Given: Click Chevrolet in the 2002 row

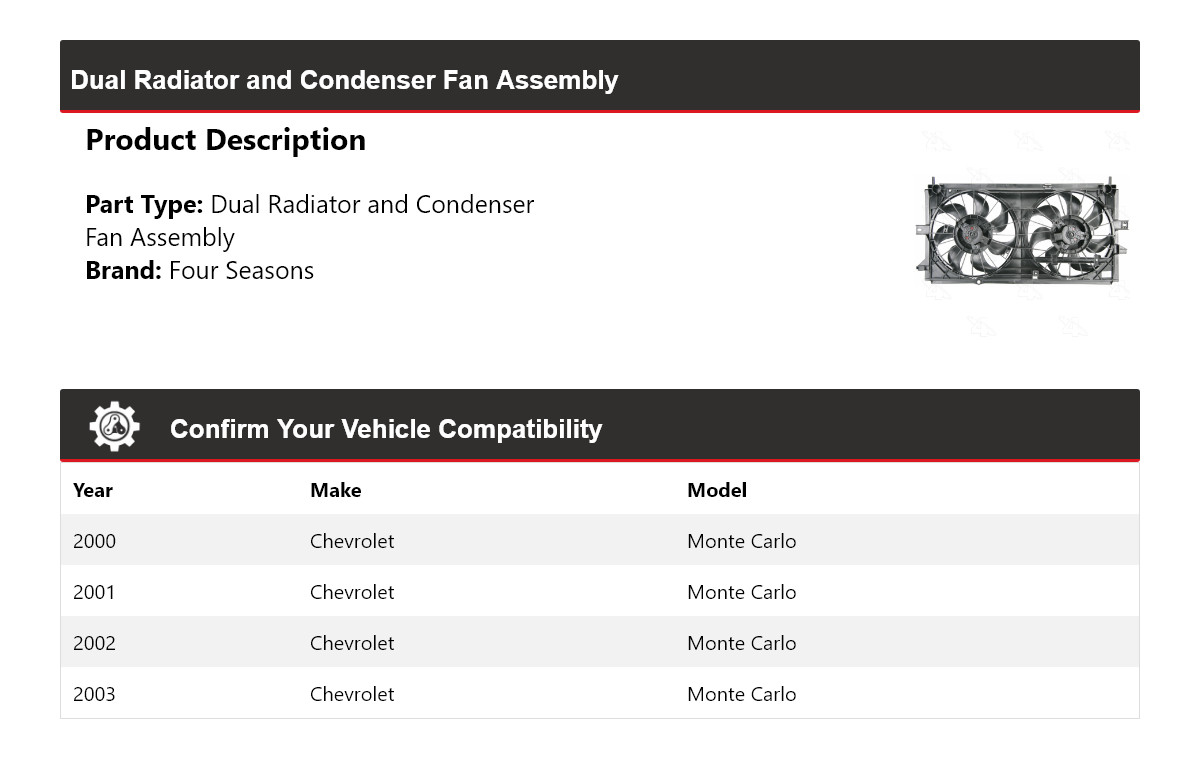Looking at the screenshot, I should [x=352, y=643].
